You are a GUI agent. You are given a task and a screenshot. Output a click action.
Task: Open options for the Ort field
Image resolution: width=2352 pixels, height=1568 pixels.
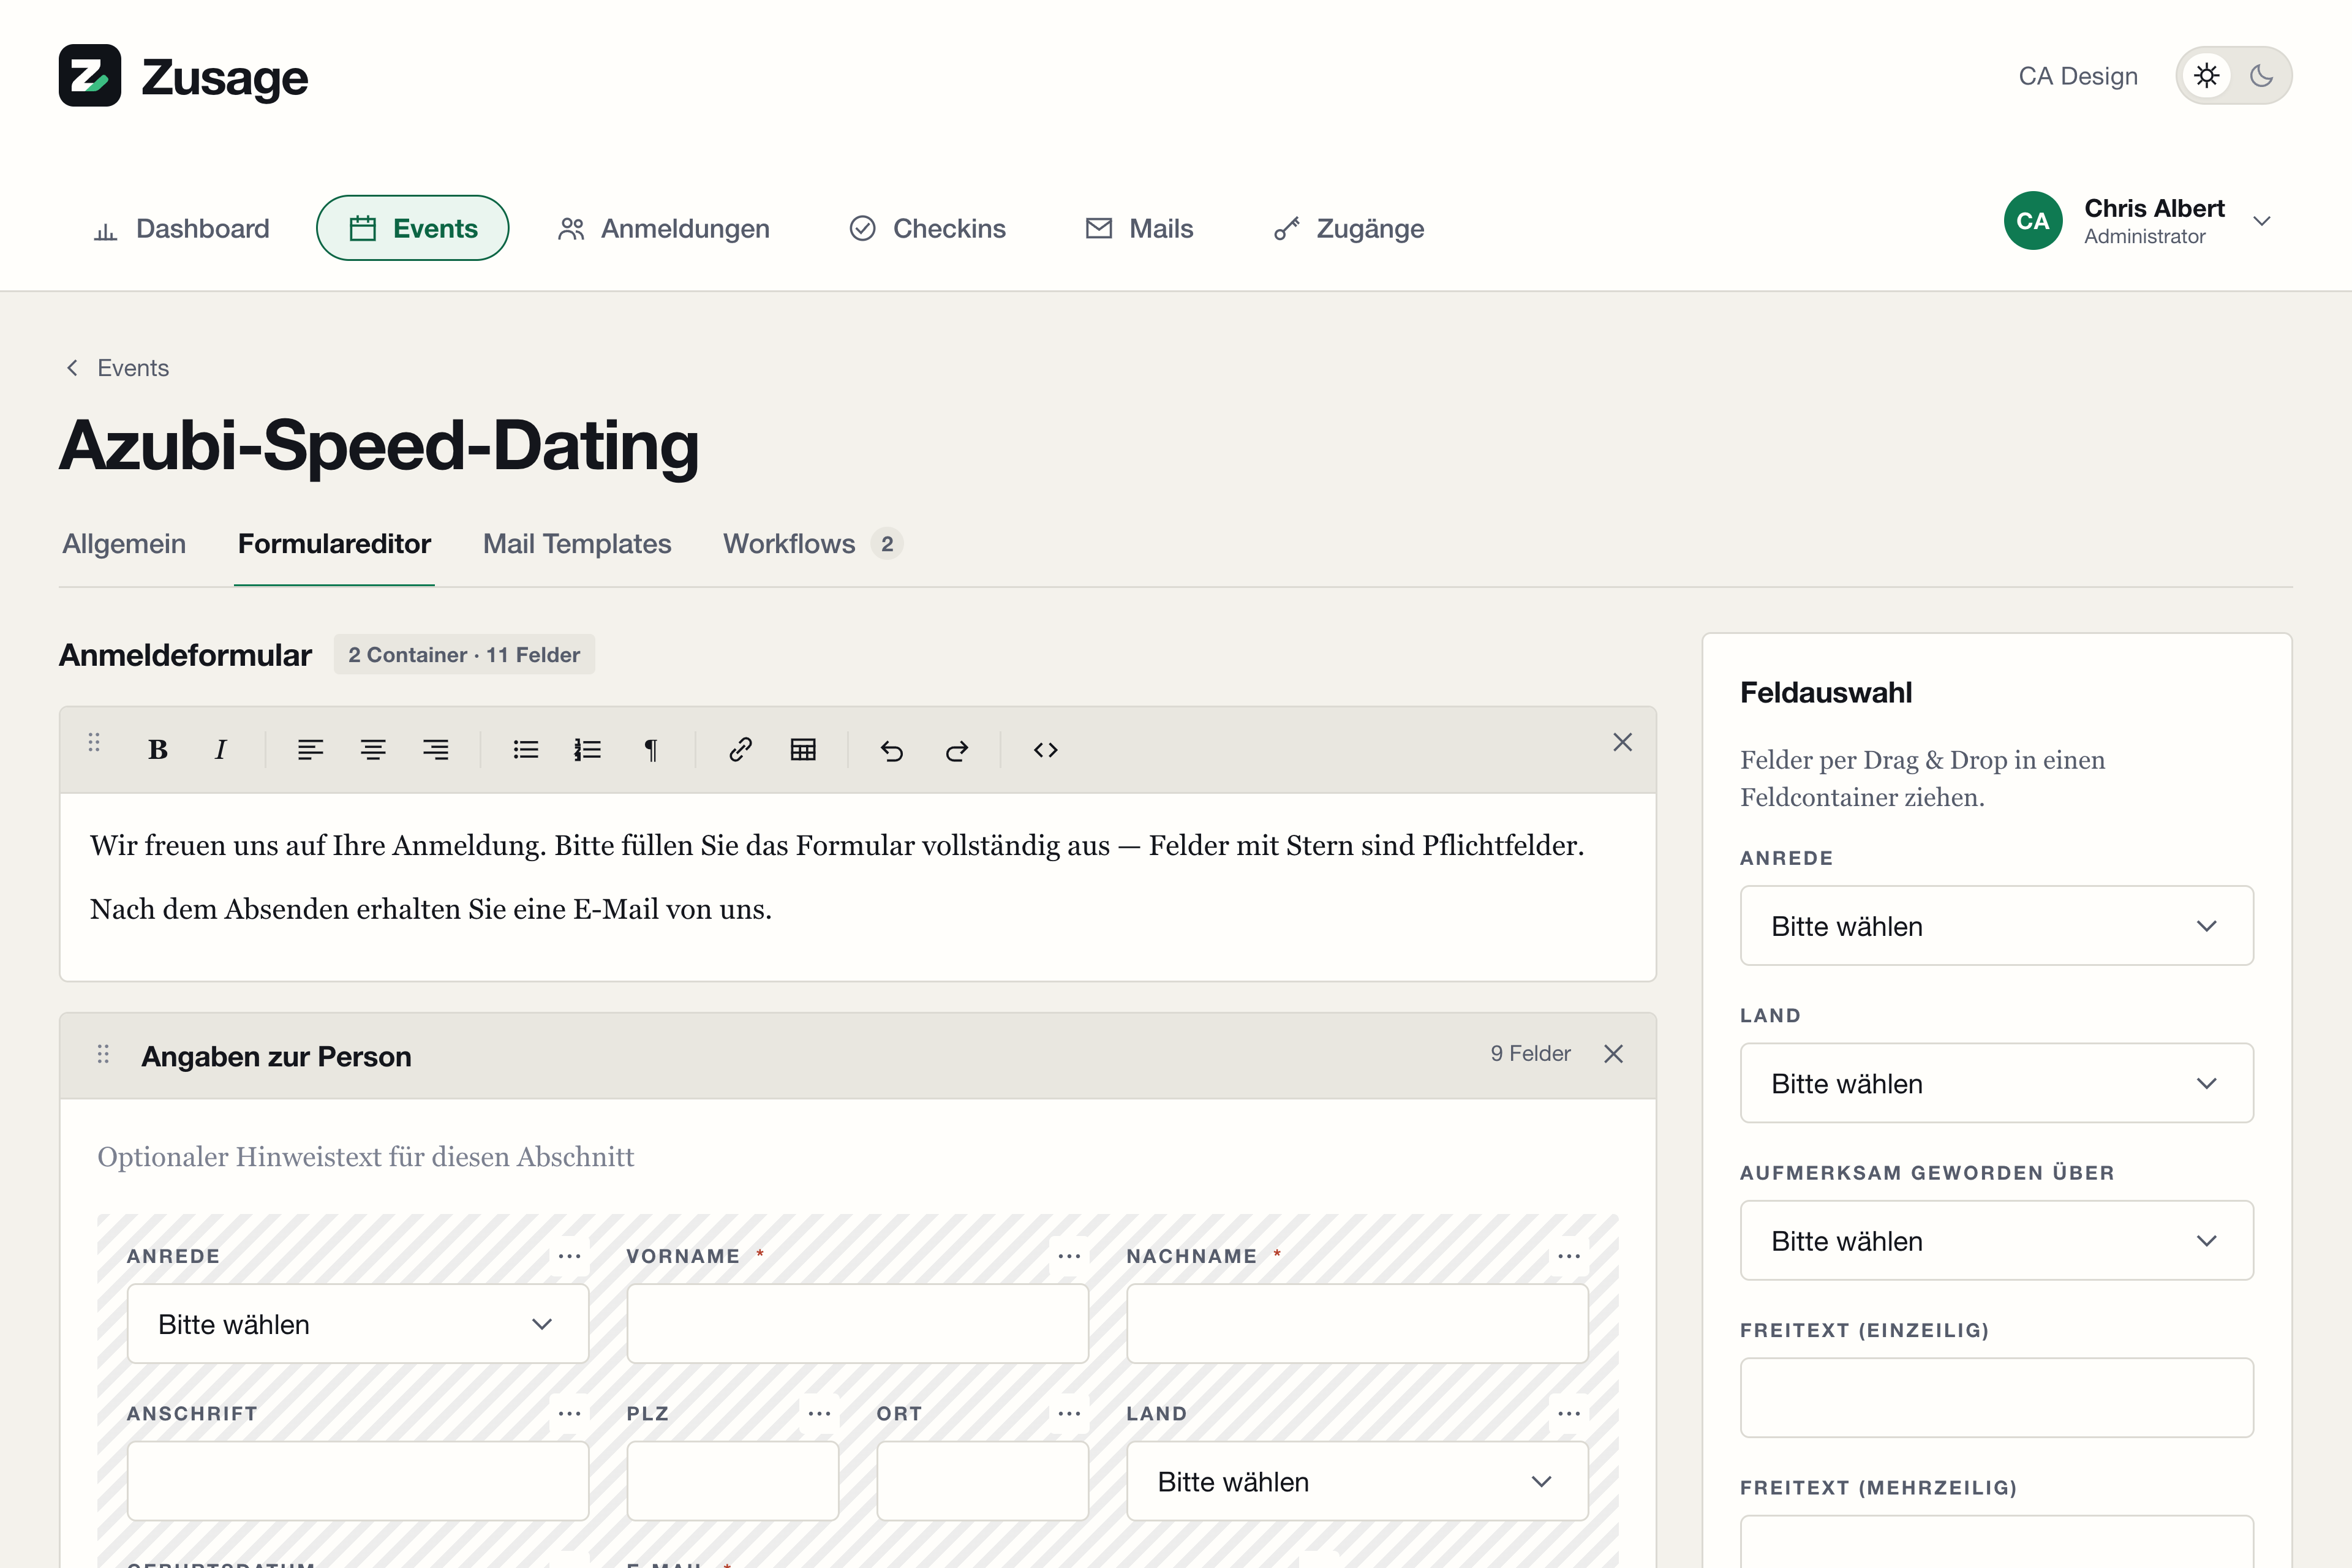pos(1070,1414)
